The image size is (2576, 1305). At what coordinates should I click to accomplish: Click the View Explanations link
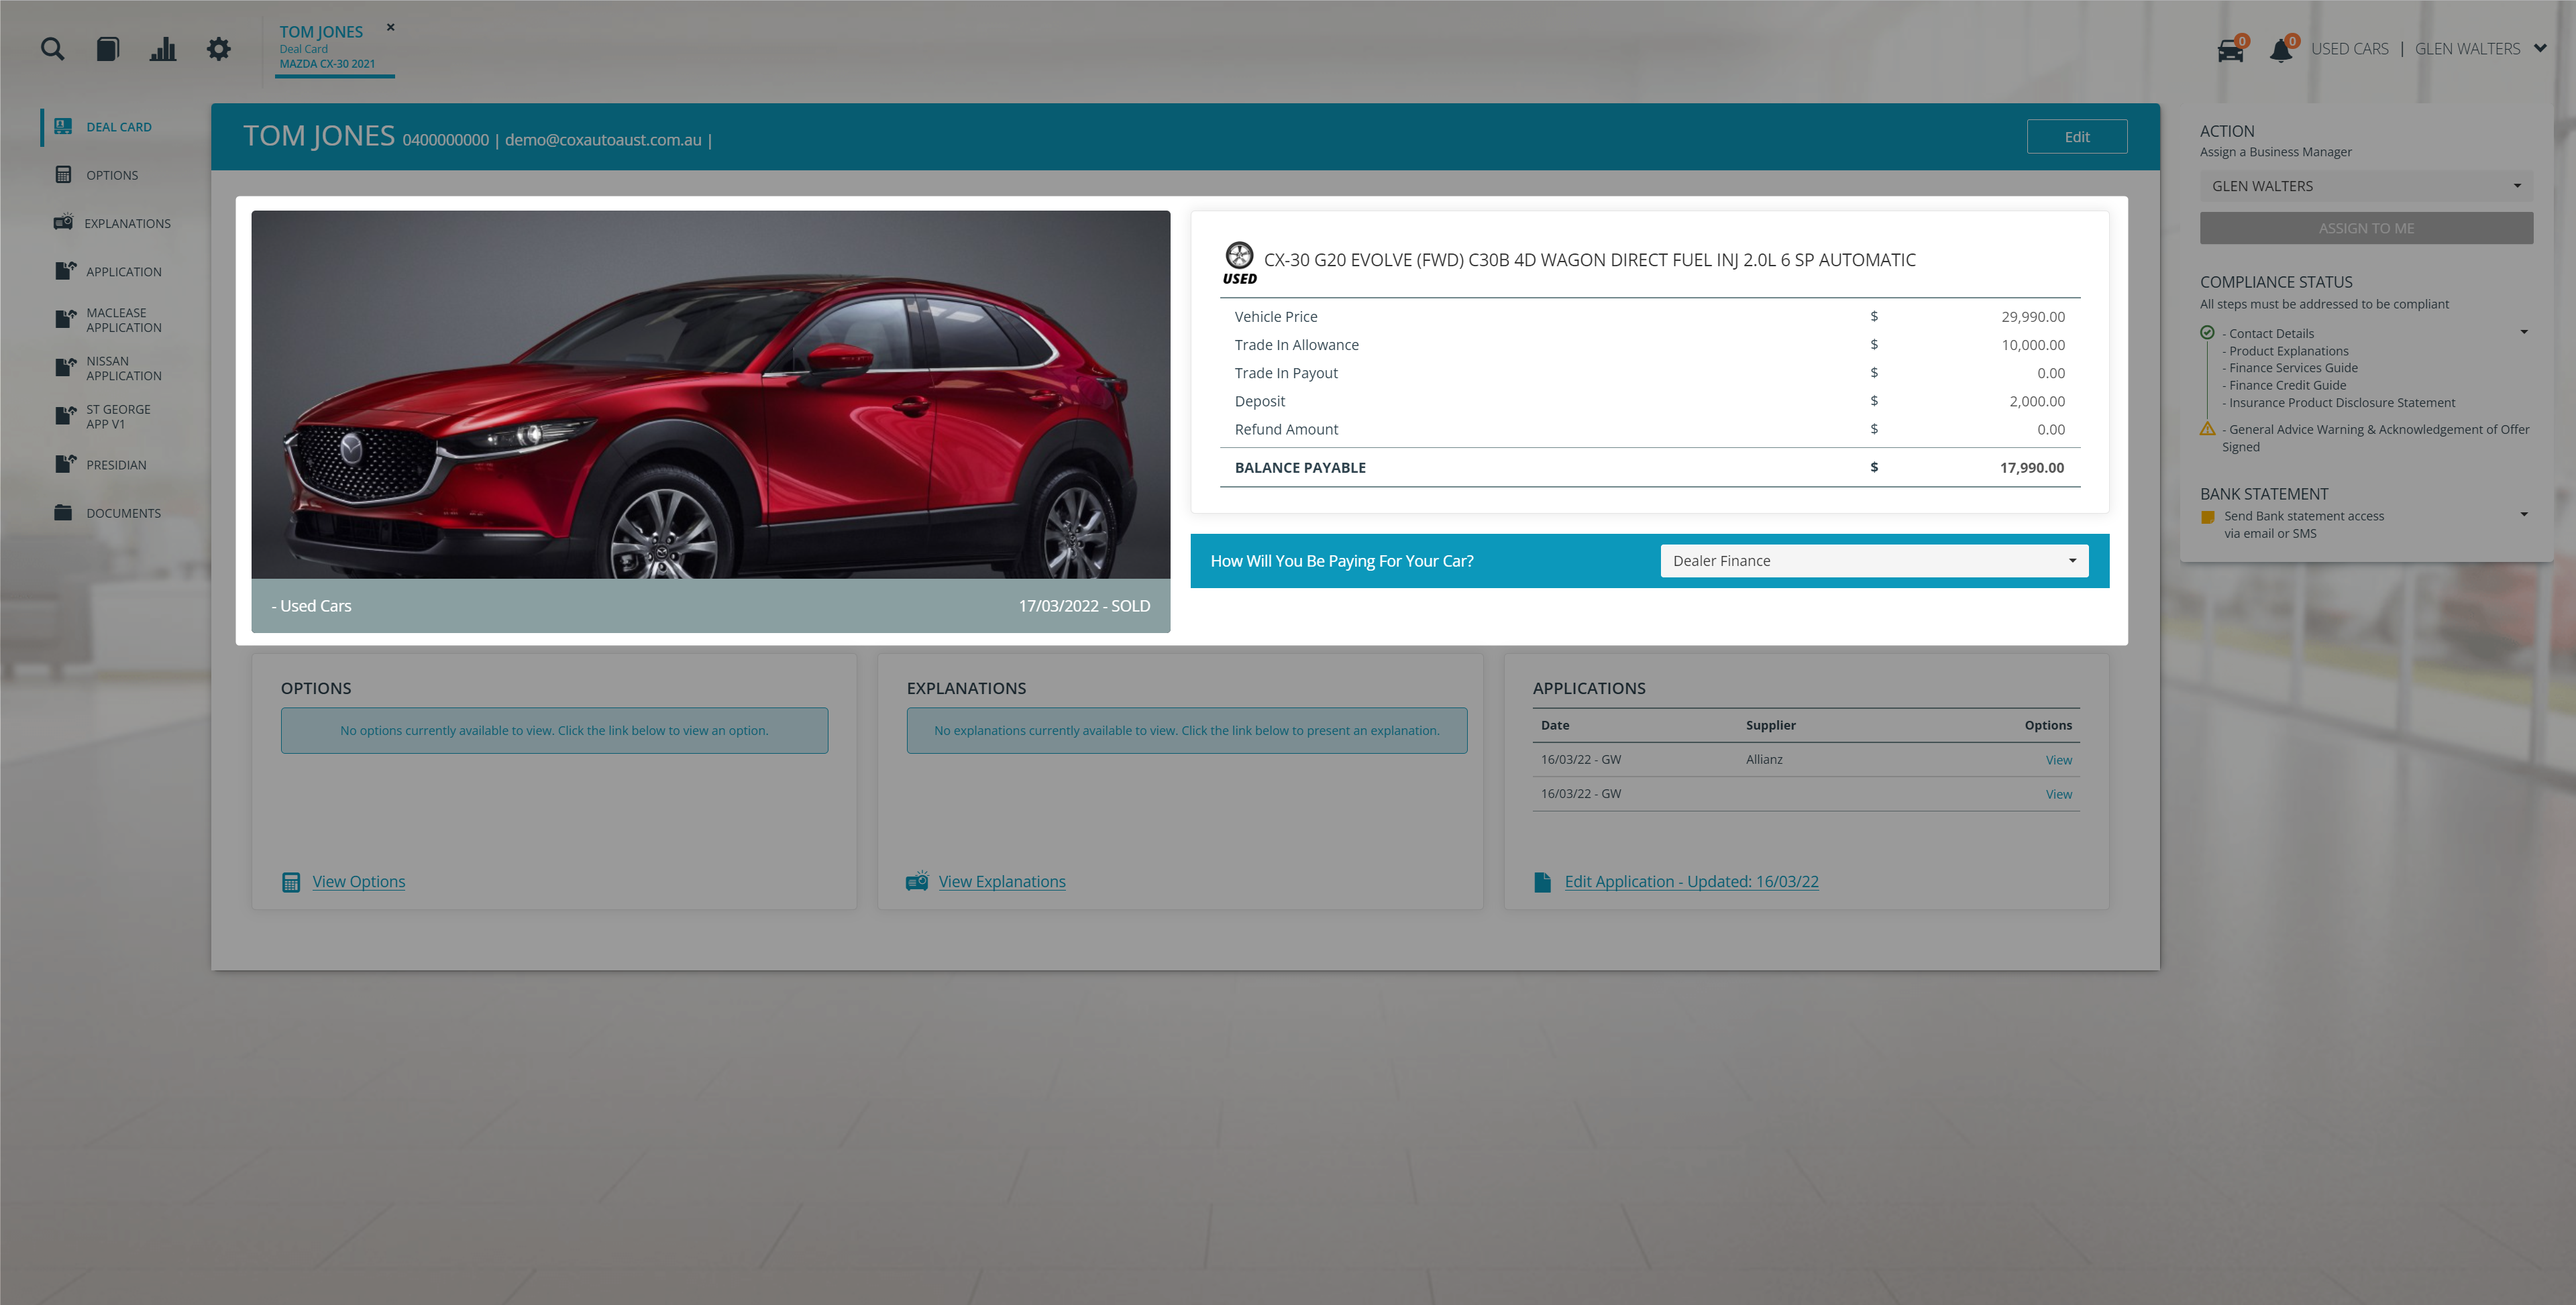point(1001,881)
